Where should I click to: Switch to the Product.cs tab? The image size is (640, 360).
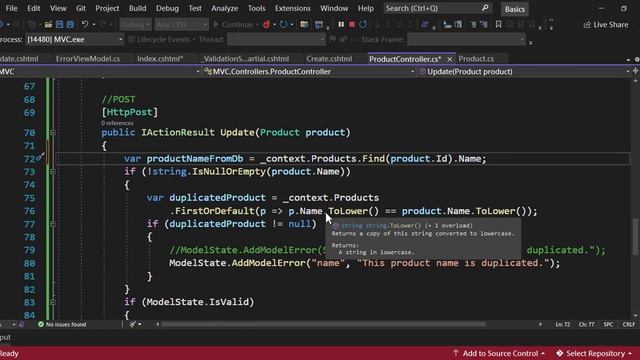pos(476,59)
